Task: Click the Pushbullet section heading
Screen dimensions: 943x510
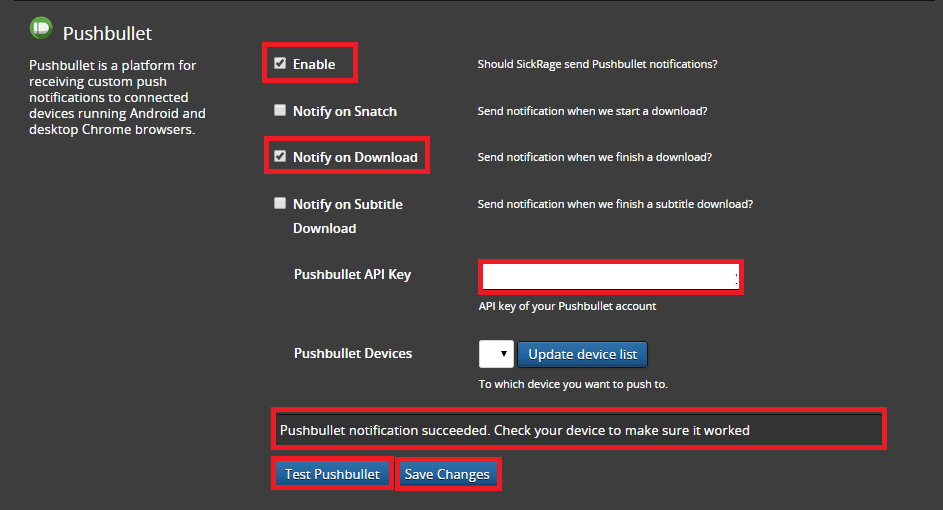Action: coord(107,34)
